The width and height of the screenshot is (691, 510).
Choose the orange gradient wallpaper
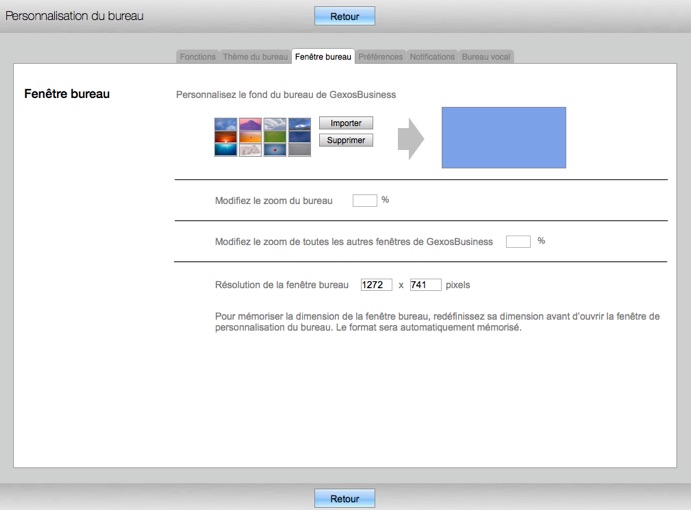pos(250,137)
